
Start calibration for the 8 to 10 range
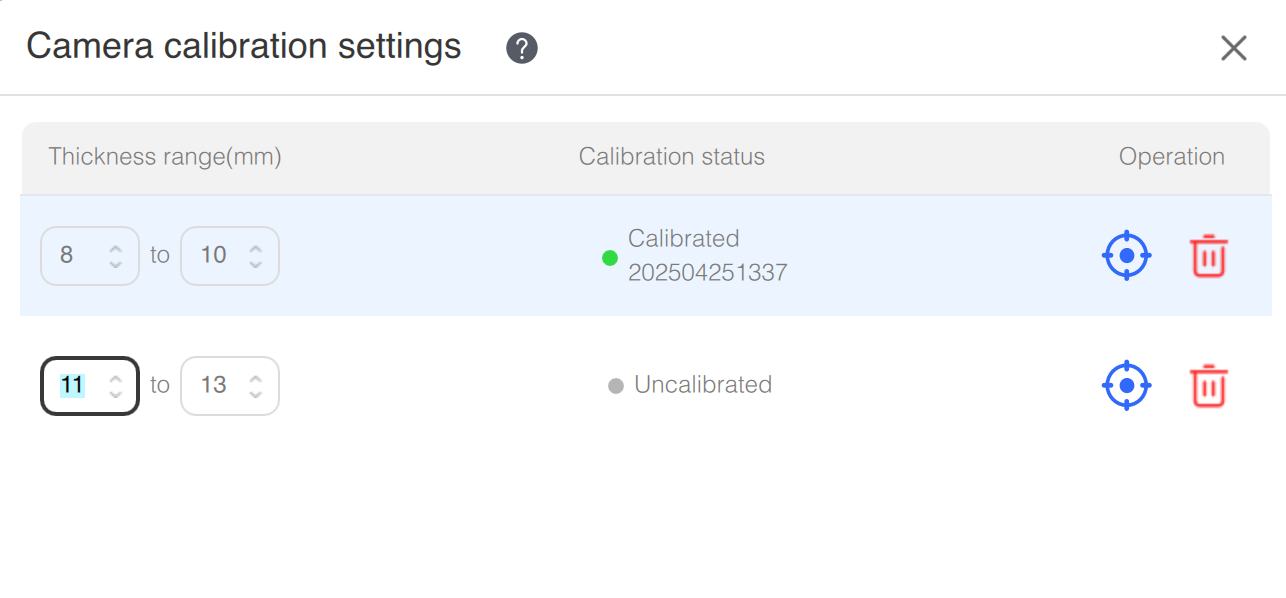pyautogui.click(x=1127, y=256)
